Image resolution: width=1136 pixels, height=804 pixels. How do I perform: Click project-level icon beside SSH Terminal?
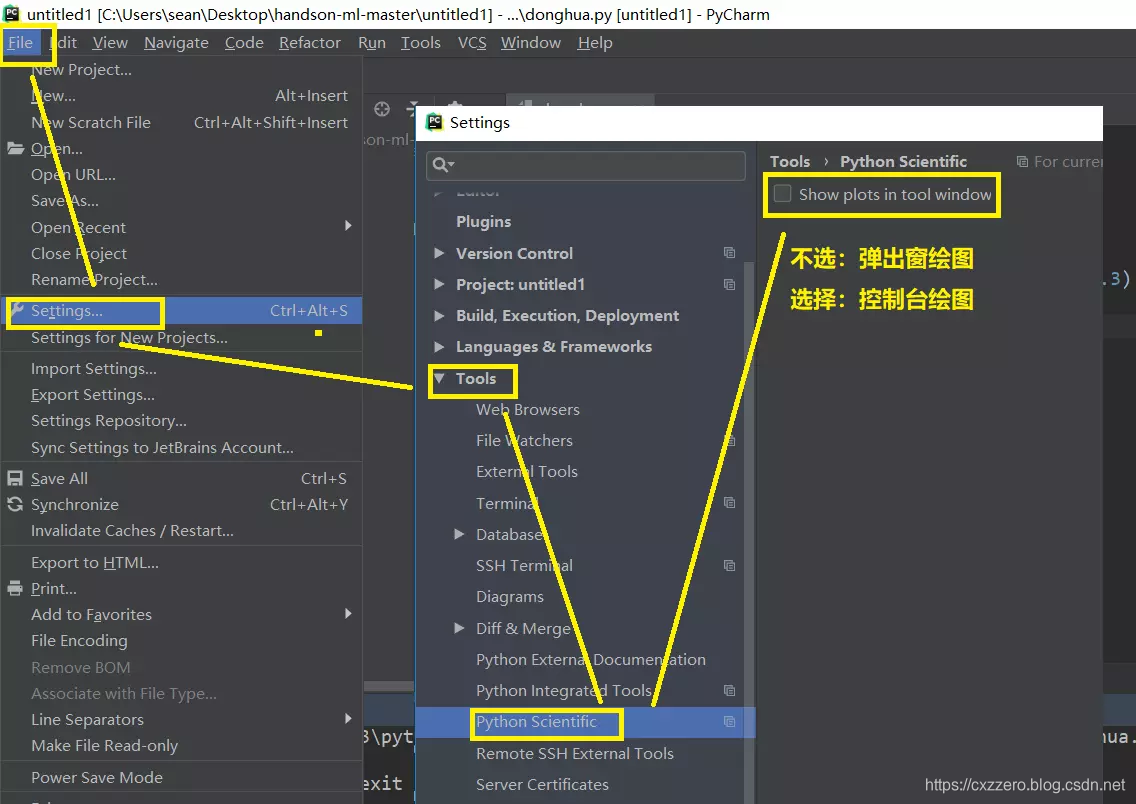pyautogui.click(x=730, y=565)
